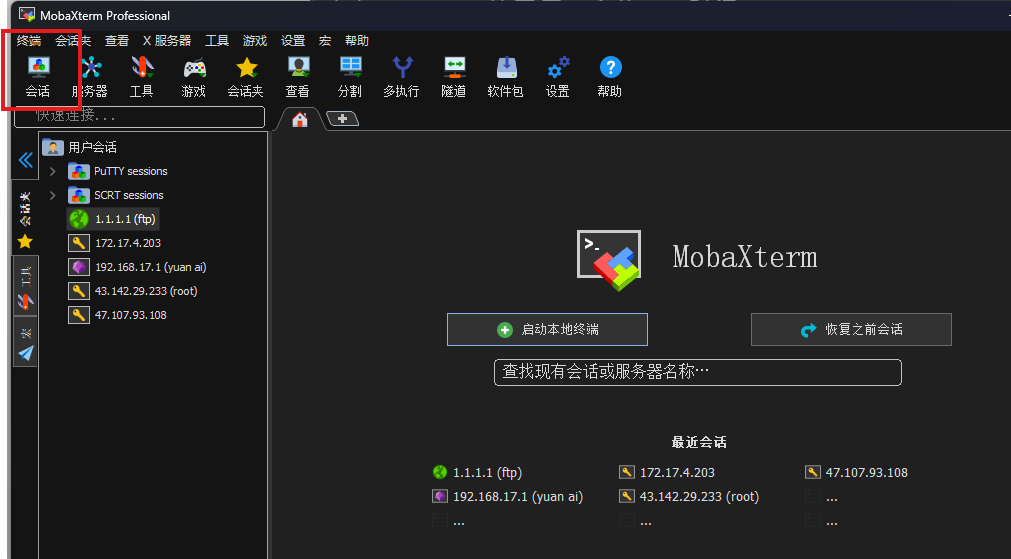Image resolution: width=1011 pixels, height=559 pixels.
Task: Collapse the sidebar with double-arrow icon
Action: tap(26, 159)
